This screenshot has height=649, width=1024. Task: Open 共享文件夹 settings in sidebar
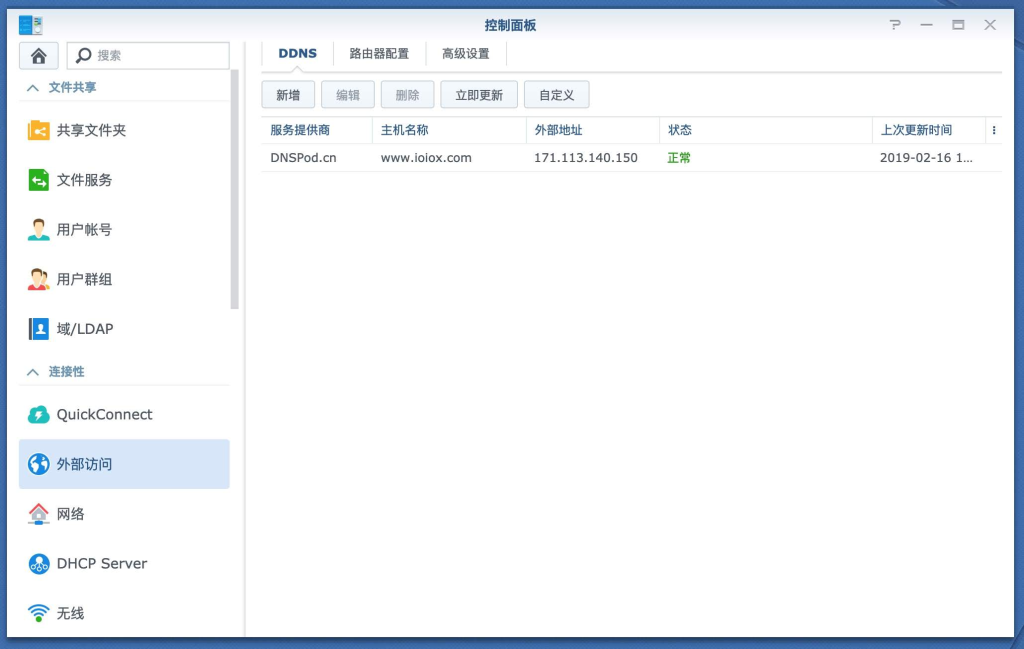coord(92,130)
